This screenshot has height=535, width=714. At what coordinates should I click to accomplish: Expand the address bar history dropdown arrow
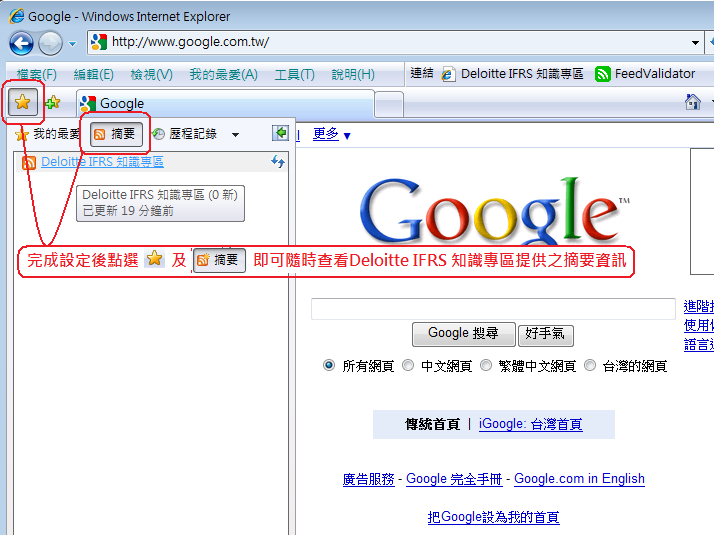(x=695, y=43)
